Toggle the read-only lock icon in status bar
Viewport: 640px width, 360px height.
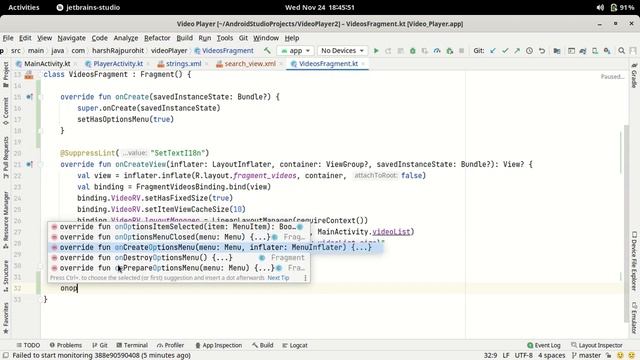[x=608, y=356]
